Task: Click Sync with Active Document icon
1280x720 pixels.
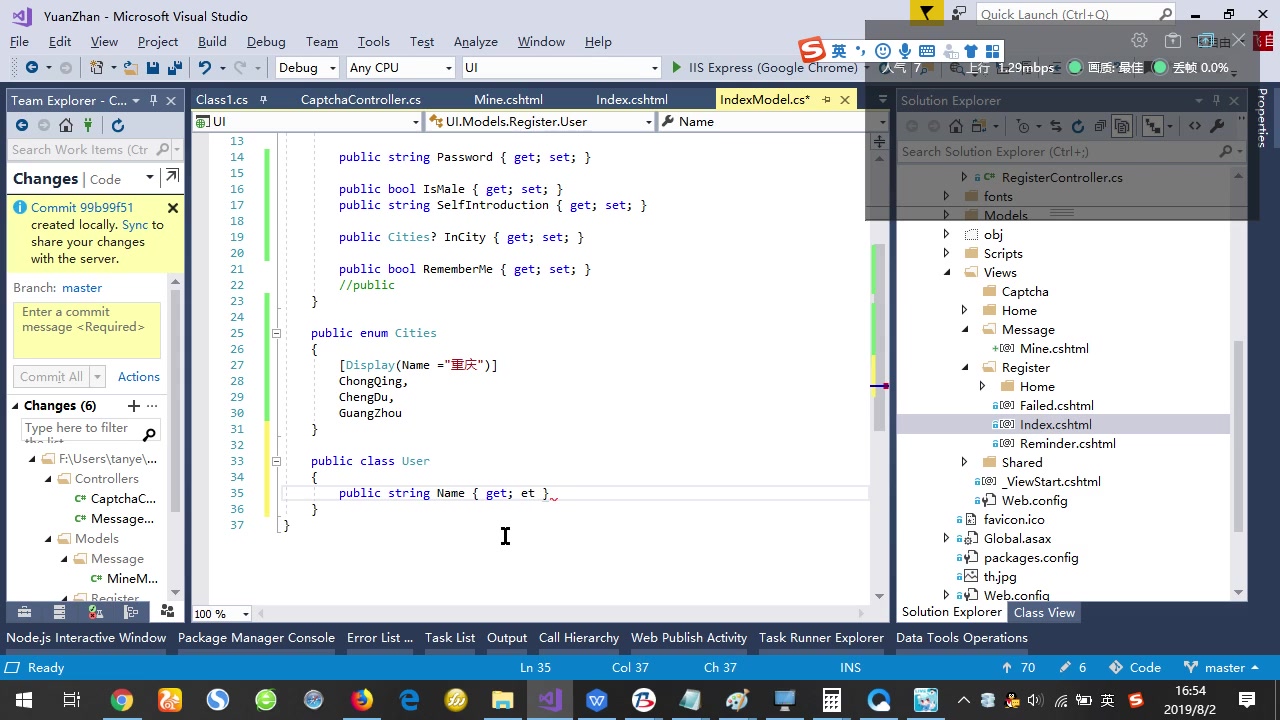Action: point(1055,126)
